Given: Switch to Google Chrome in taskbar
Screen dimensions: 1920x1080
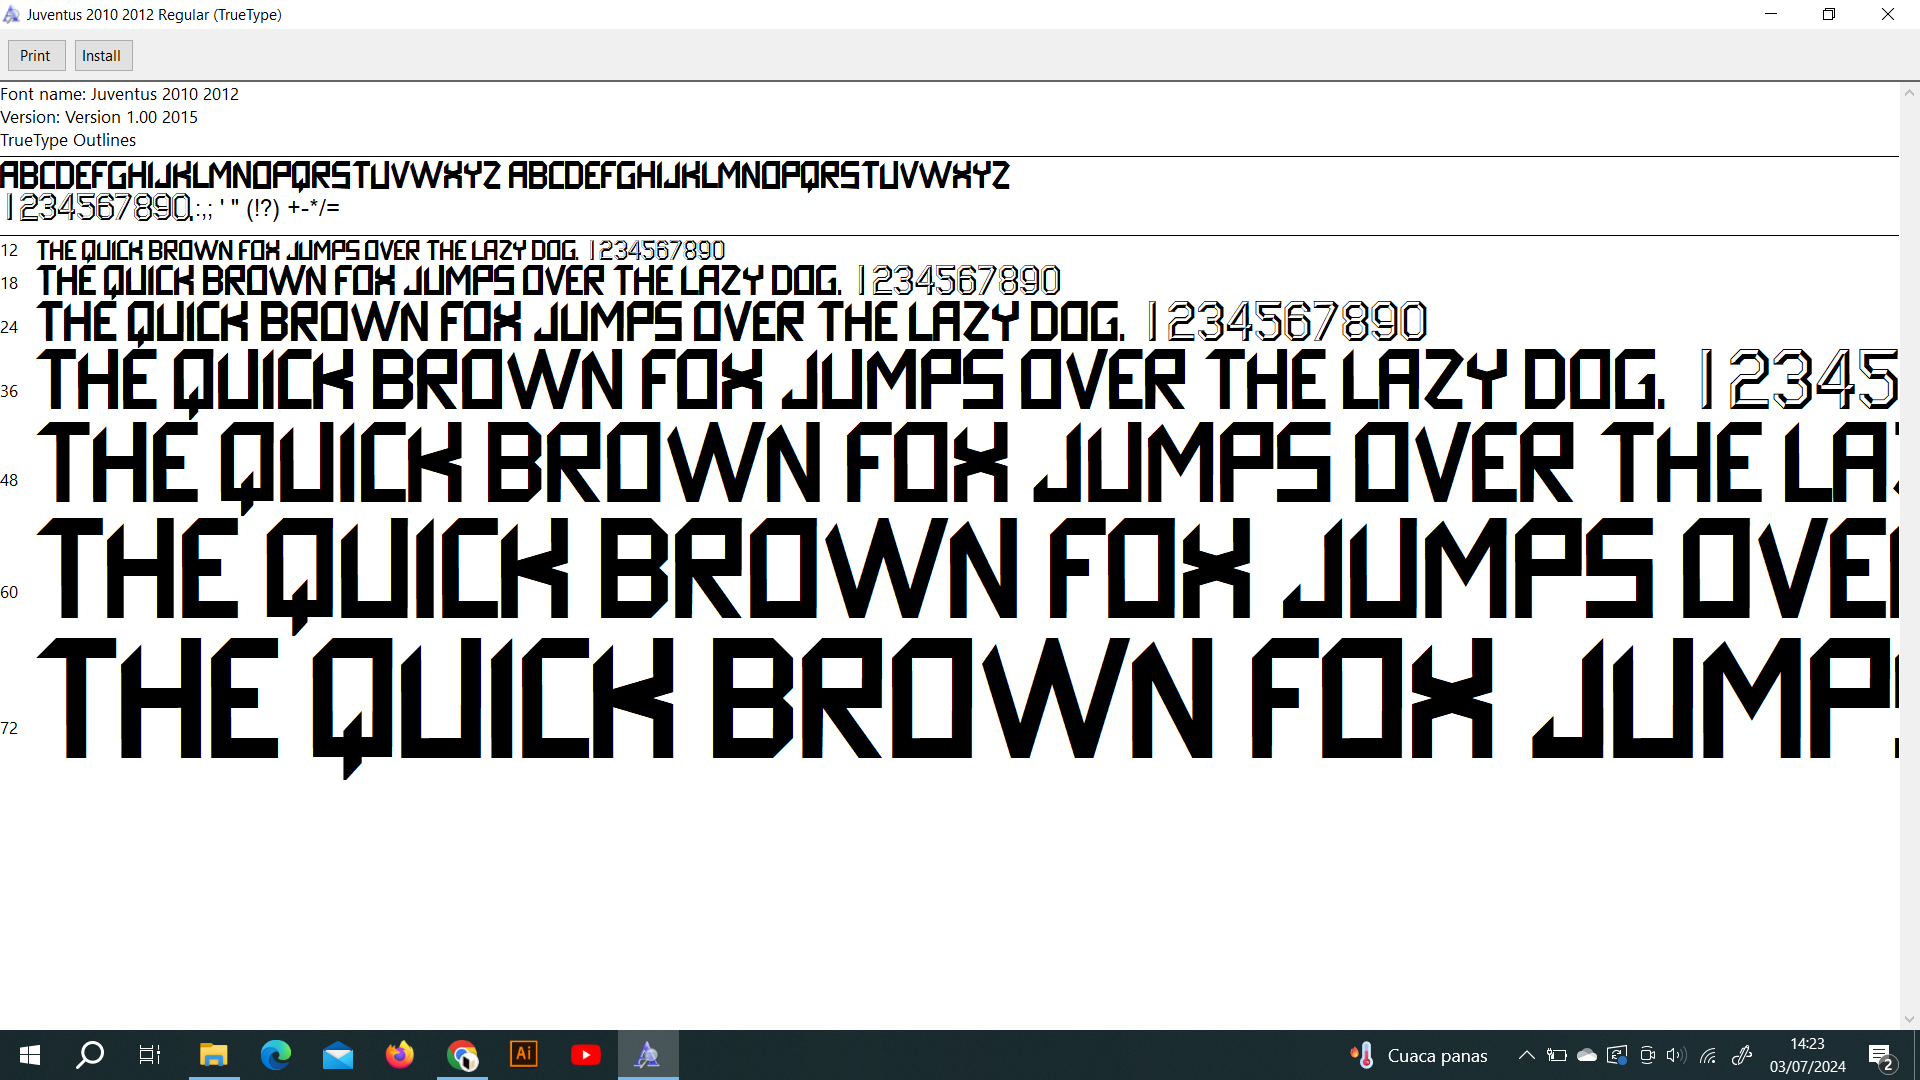Looking at the screenshot, I should pyautogui.click(x=462, y=1055).
